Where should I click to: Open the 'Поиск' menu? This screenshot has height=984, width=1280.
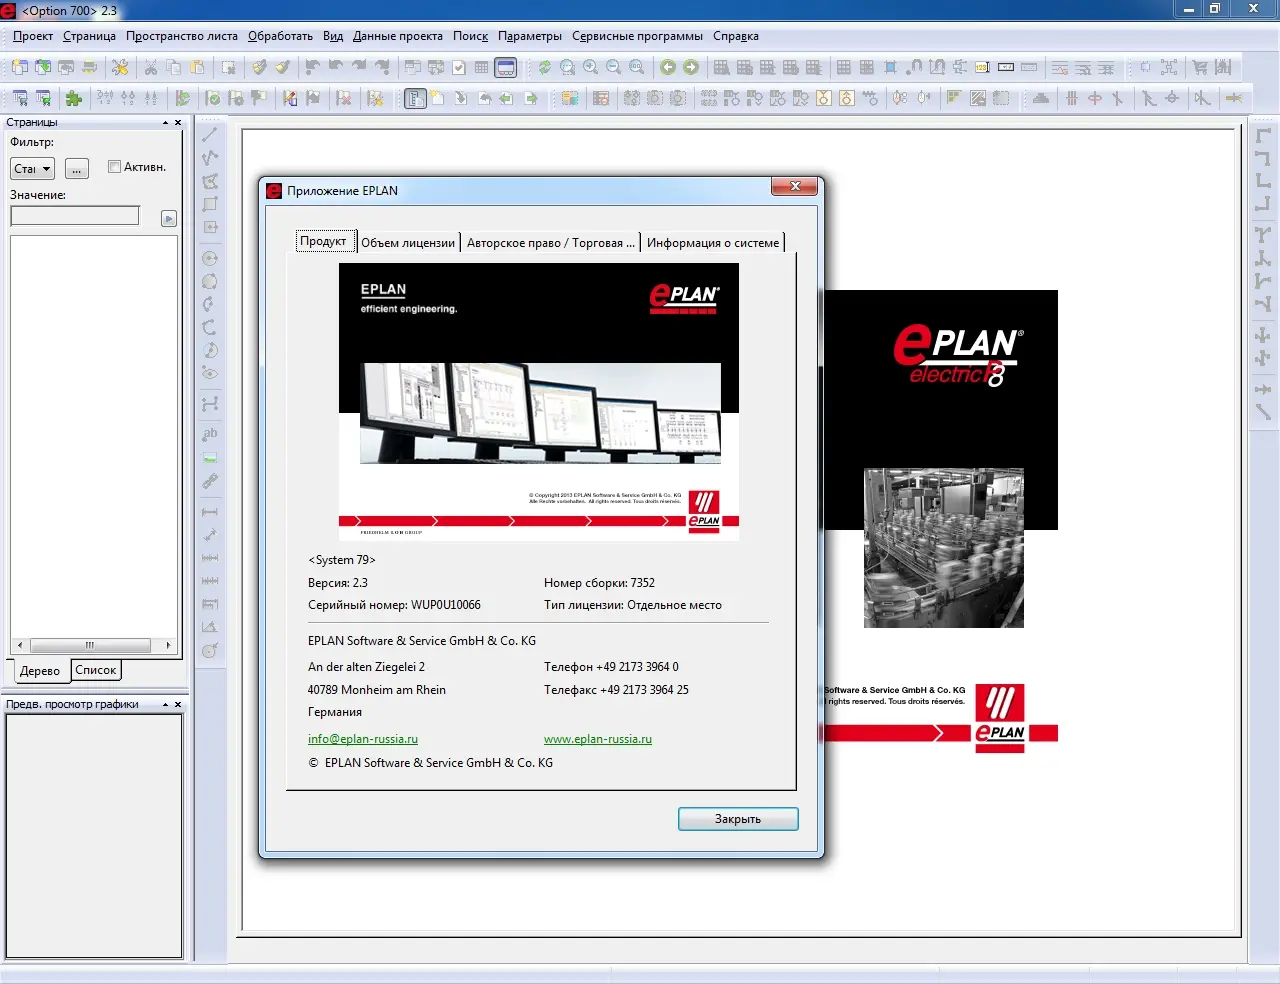click(470, 36)
